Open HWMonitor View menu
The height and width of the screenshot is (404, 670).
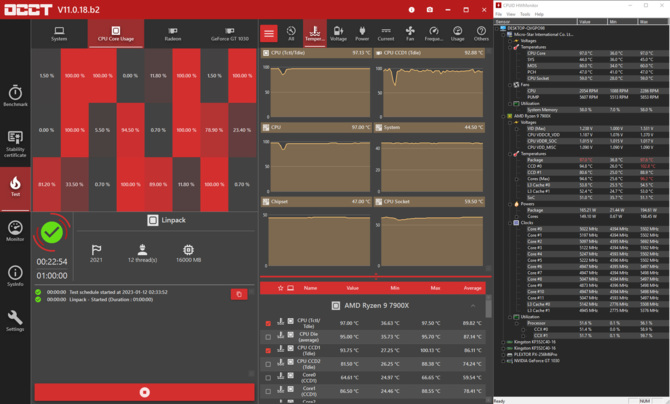[x=510, y=14]
